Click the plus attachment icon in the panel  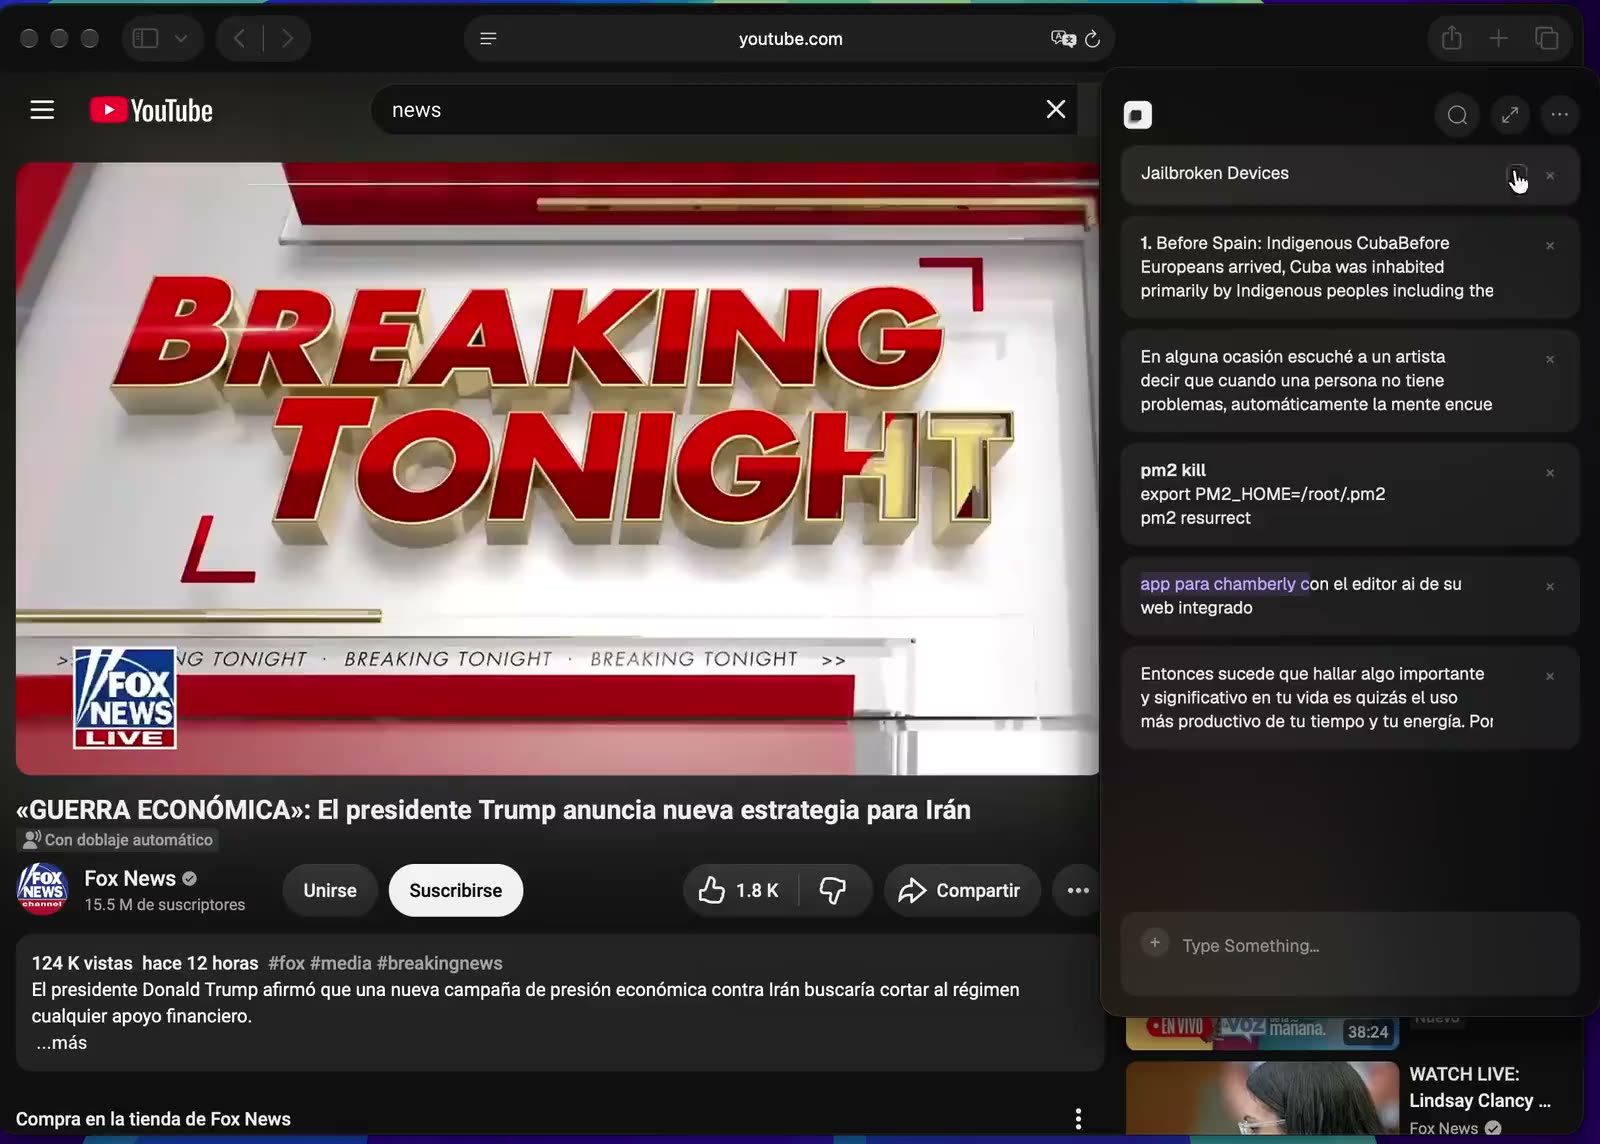point(1155,943)
